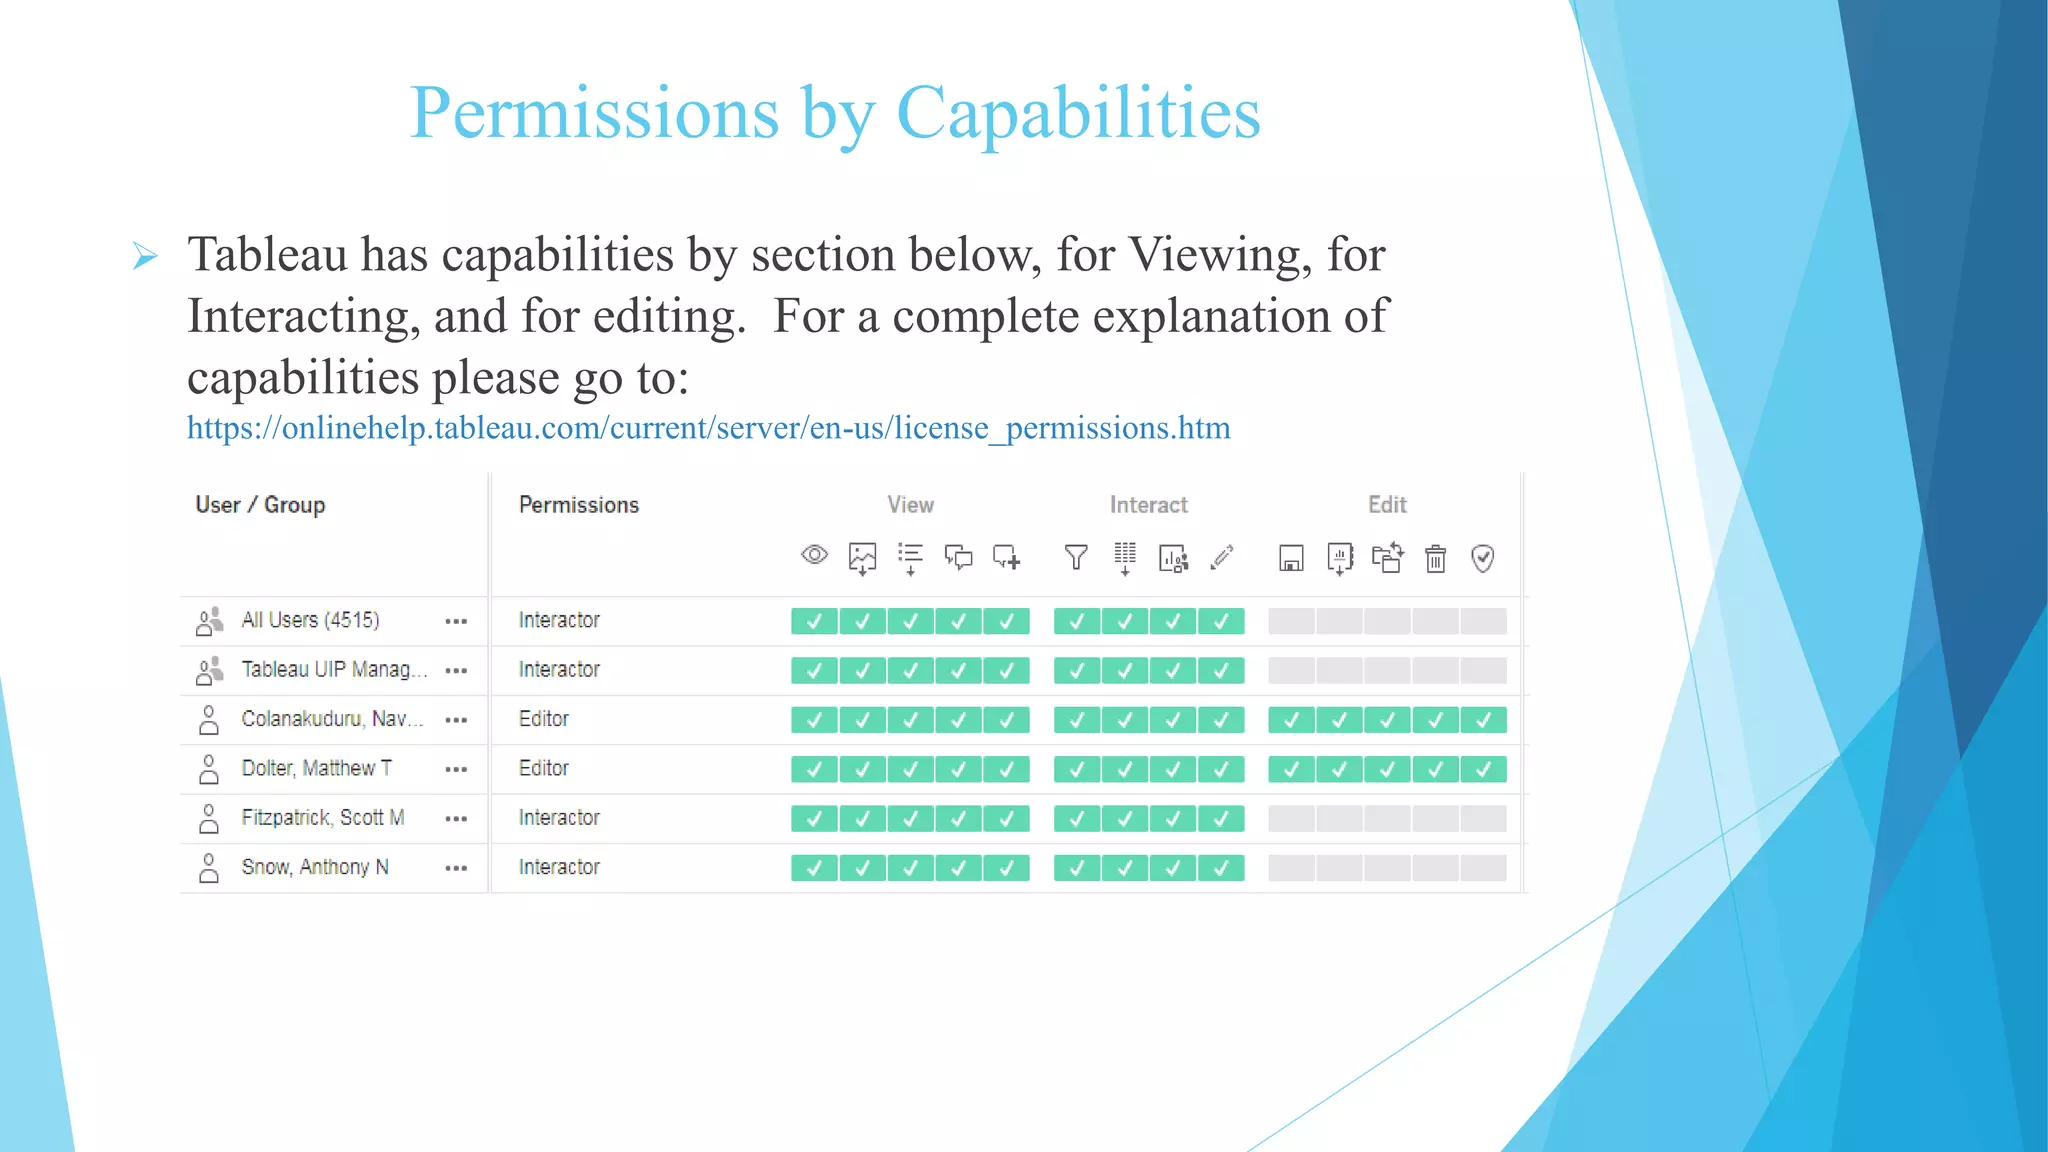Click the Interactor role for Tableau UIP Manag...
The height and width of the screenshot is (1152, 2048).
[559, 669]
